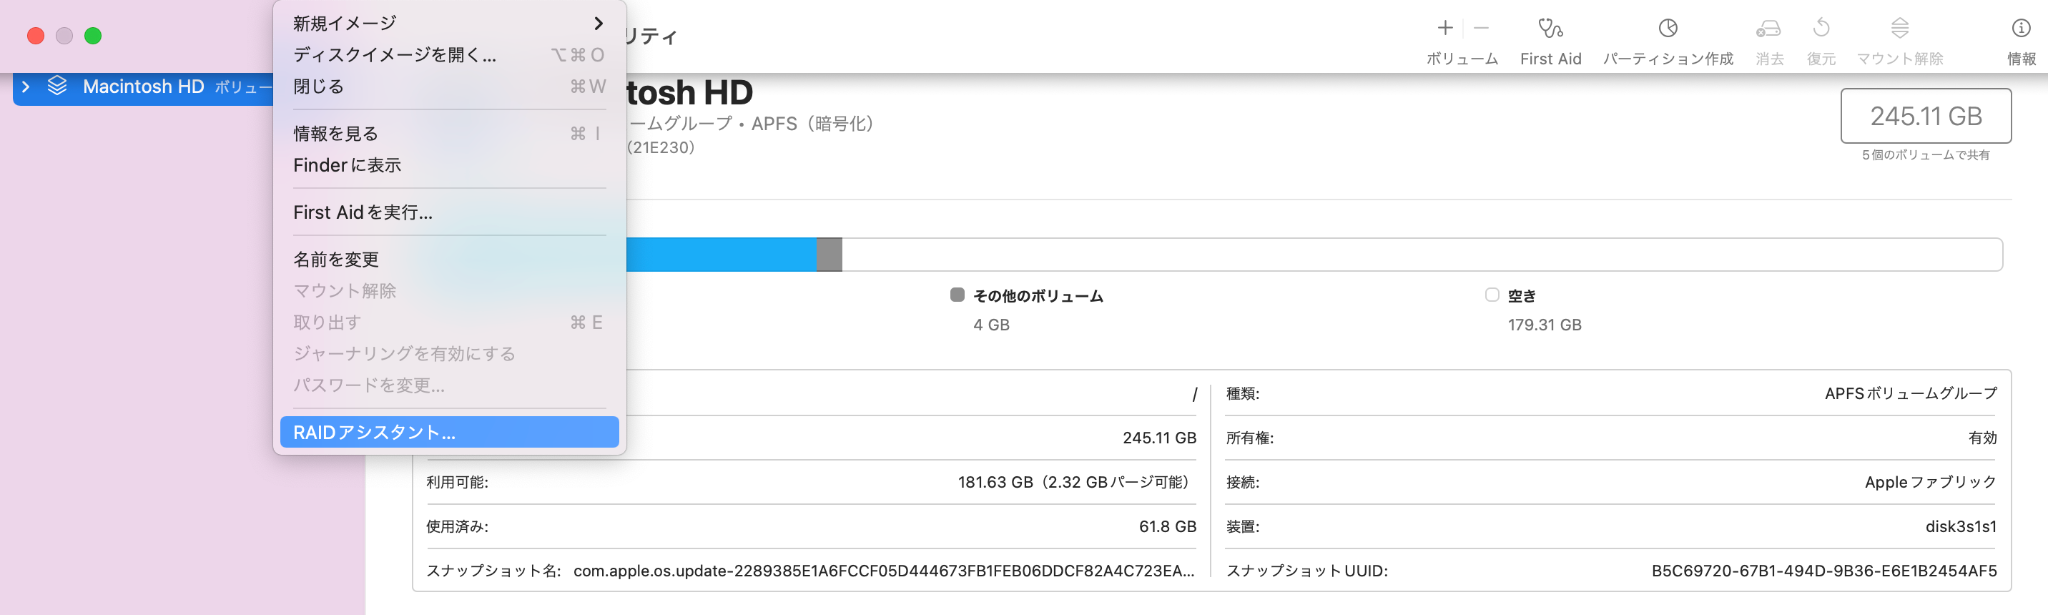Open the Info (情報) toolbar icon
This screenshot has width=2048, height=615.
(x=2021, y=28)
